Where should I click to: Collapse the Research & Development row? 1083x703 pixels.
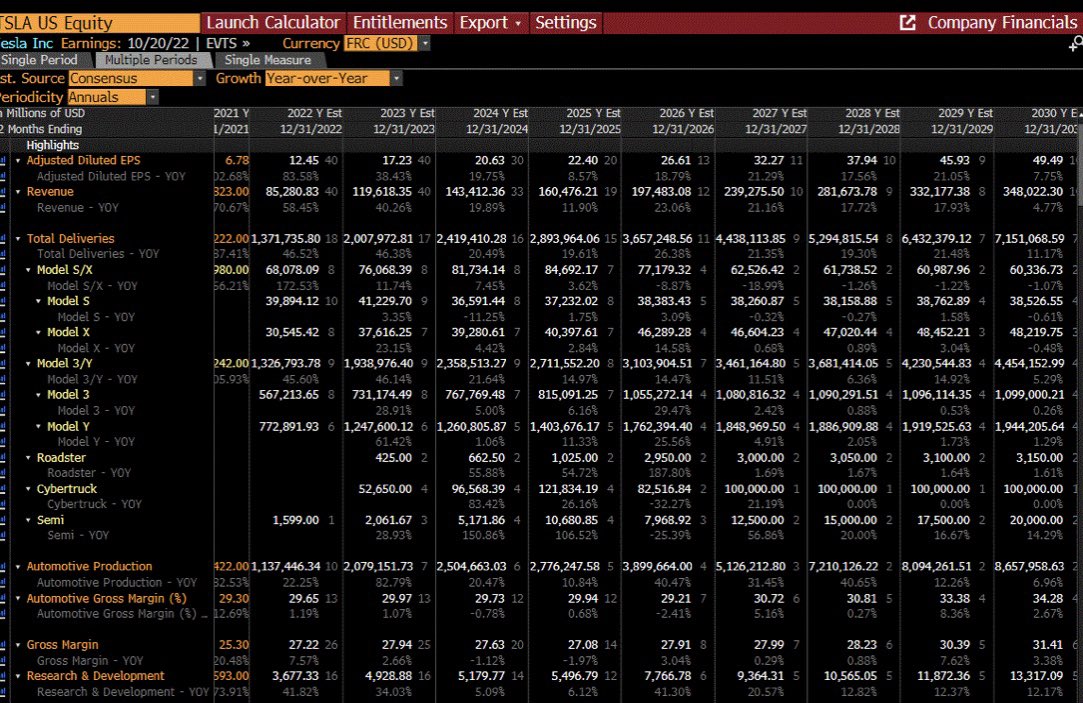click(x=18, y=676)
